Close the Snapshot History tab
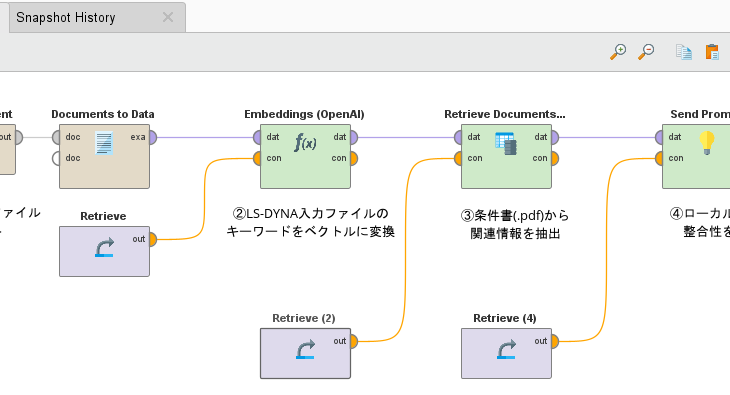This screenshot has width=730, height=395. [168, 17]
